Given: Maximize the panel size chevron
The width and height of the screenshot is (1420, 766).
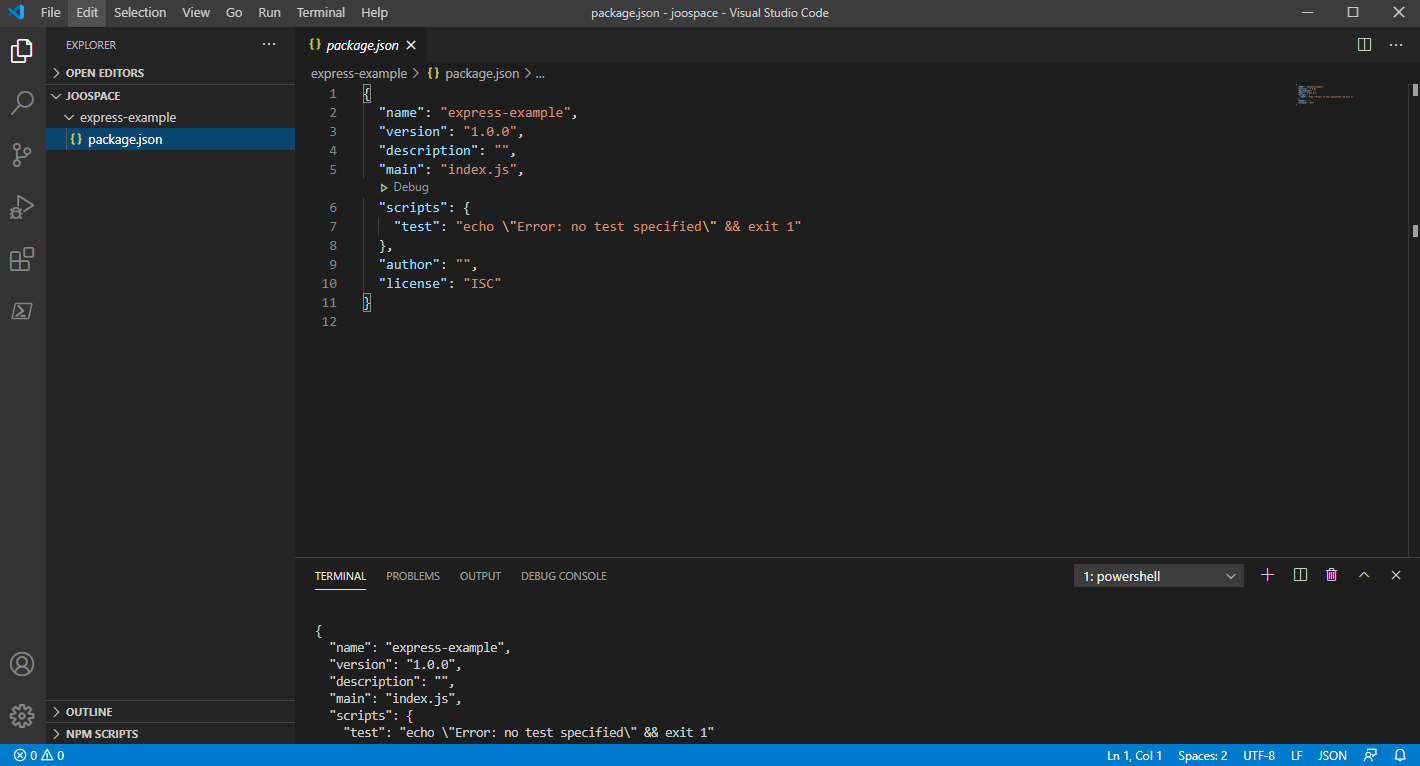Looking at the screenshot, I should (1363, 575).
